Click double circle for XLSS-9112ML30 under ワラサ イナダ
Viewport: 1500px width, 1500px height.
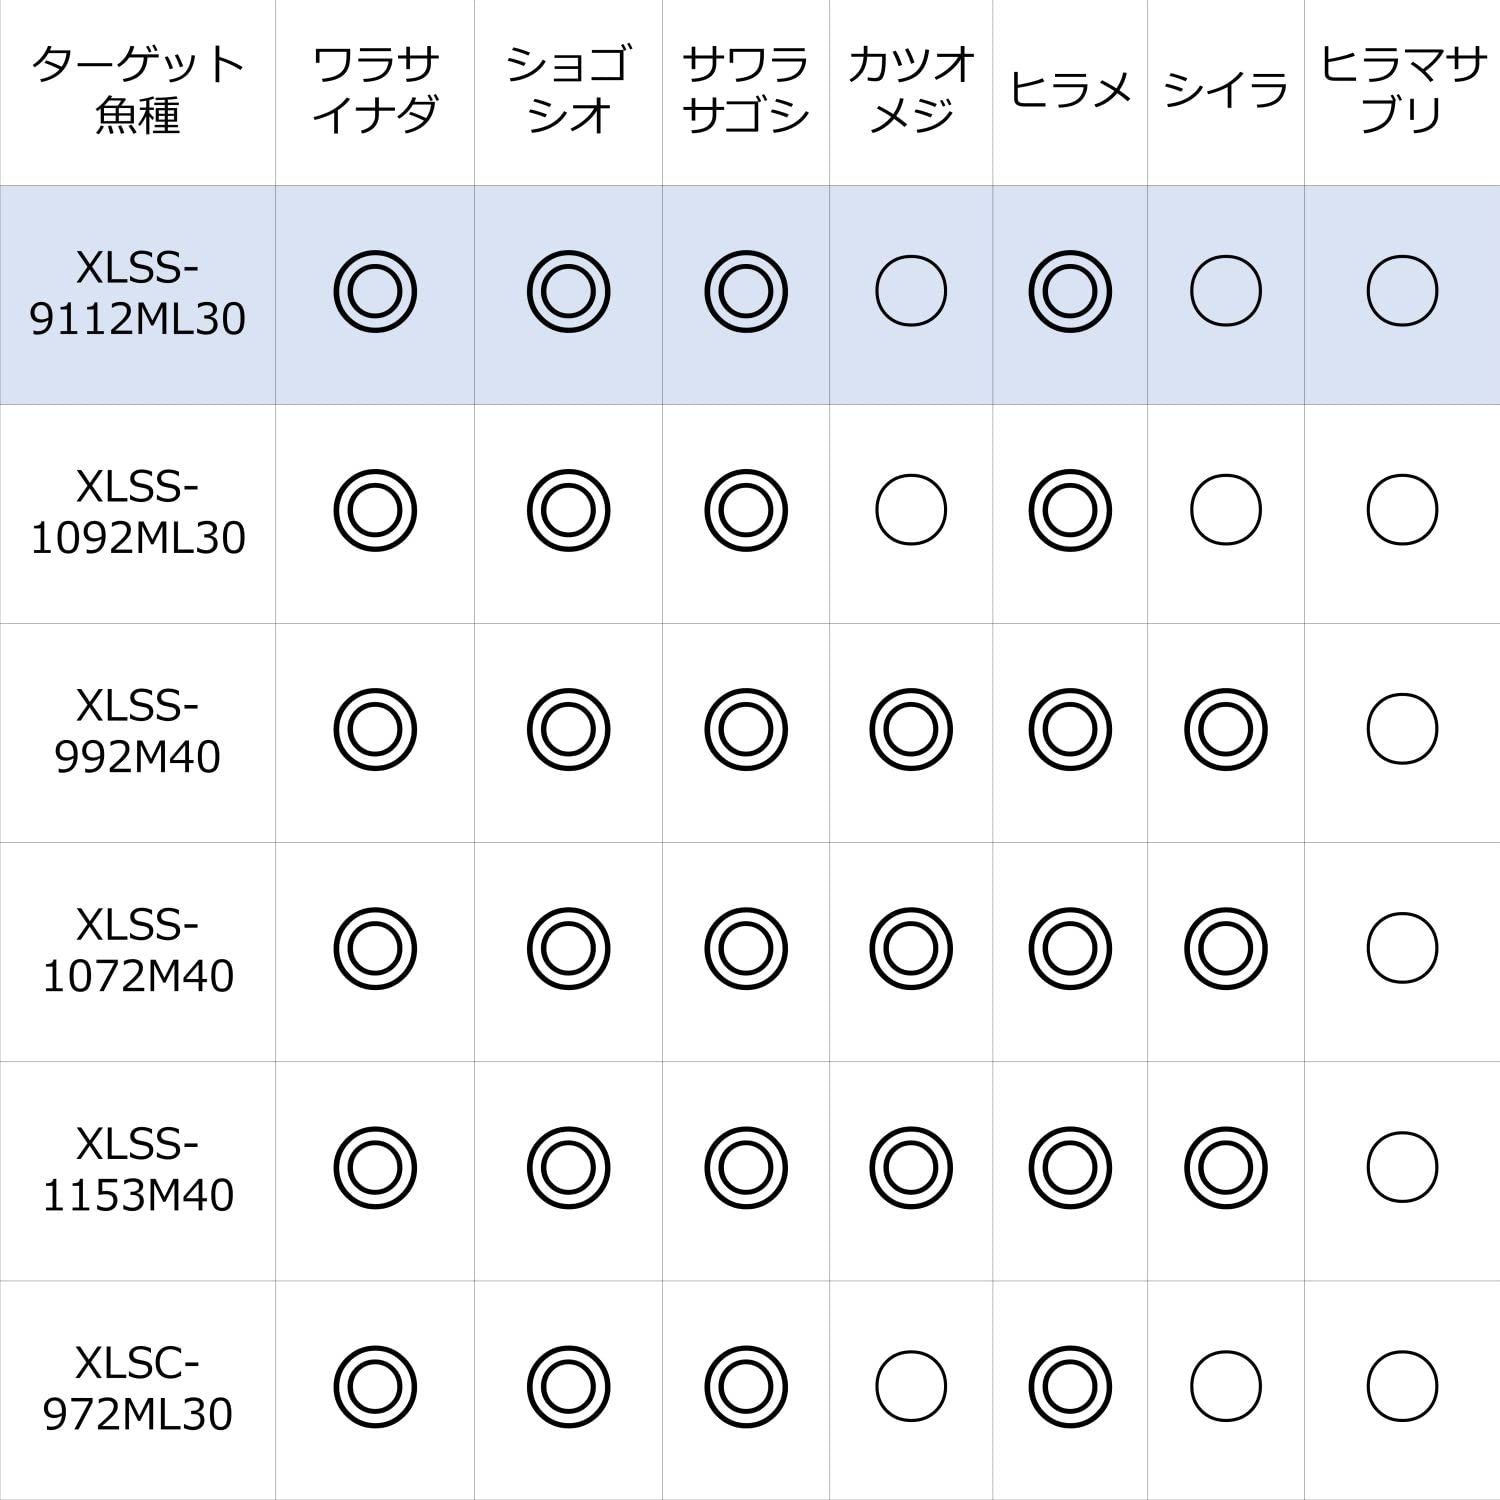[x=375, y=291]
